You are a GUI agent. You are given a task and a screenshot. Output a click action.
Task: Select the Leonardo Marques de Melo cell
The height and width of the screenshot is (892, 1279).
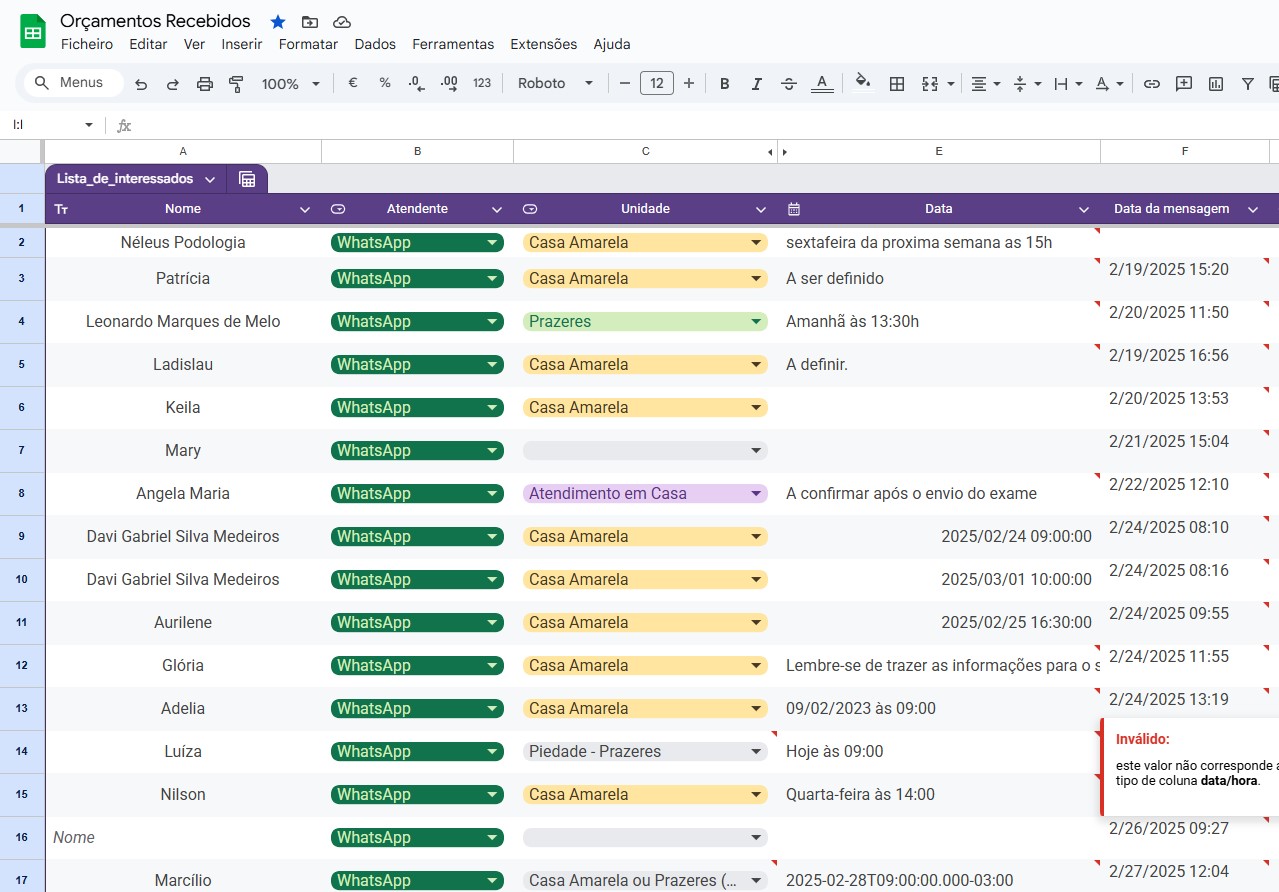pos(183,321)
